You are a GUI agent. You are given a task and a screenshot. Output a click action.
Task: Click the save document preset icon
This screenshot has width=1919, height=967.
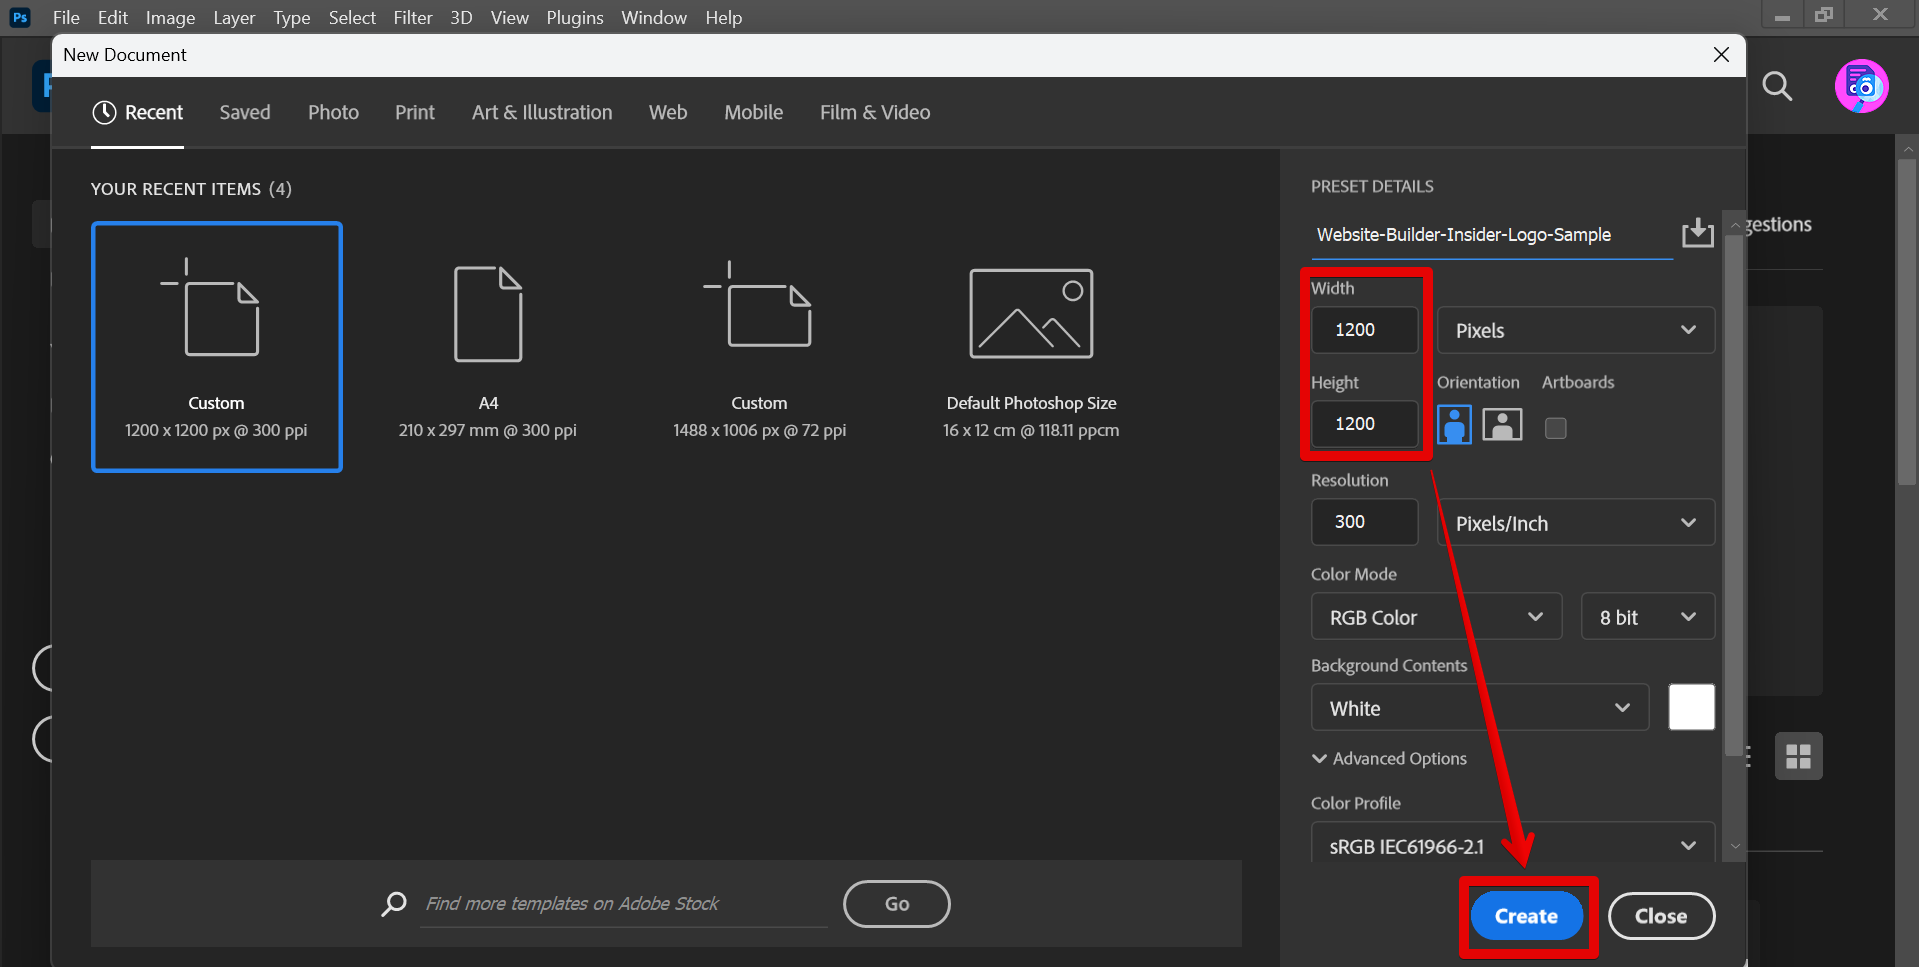click(x=1697, y=233)
